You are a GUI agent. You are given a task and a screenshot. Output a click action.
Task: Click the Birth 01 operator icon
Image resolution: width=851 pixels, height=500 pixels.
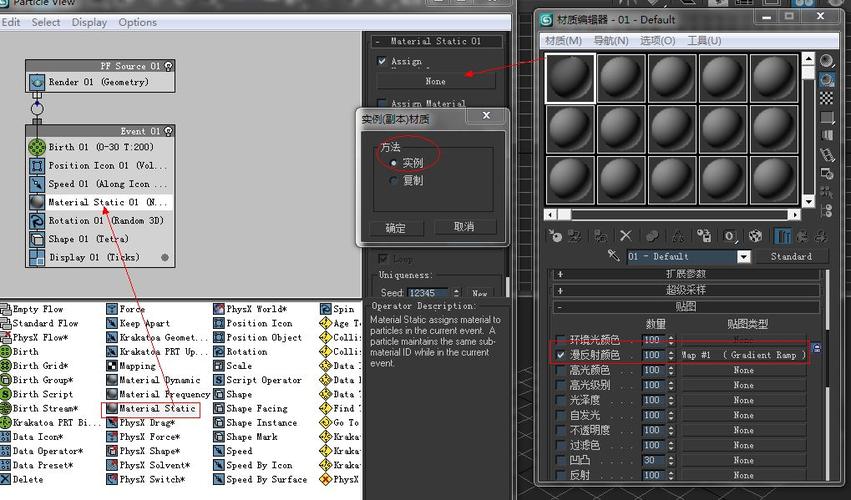point(37,147)
